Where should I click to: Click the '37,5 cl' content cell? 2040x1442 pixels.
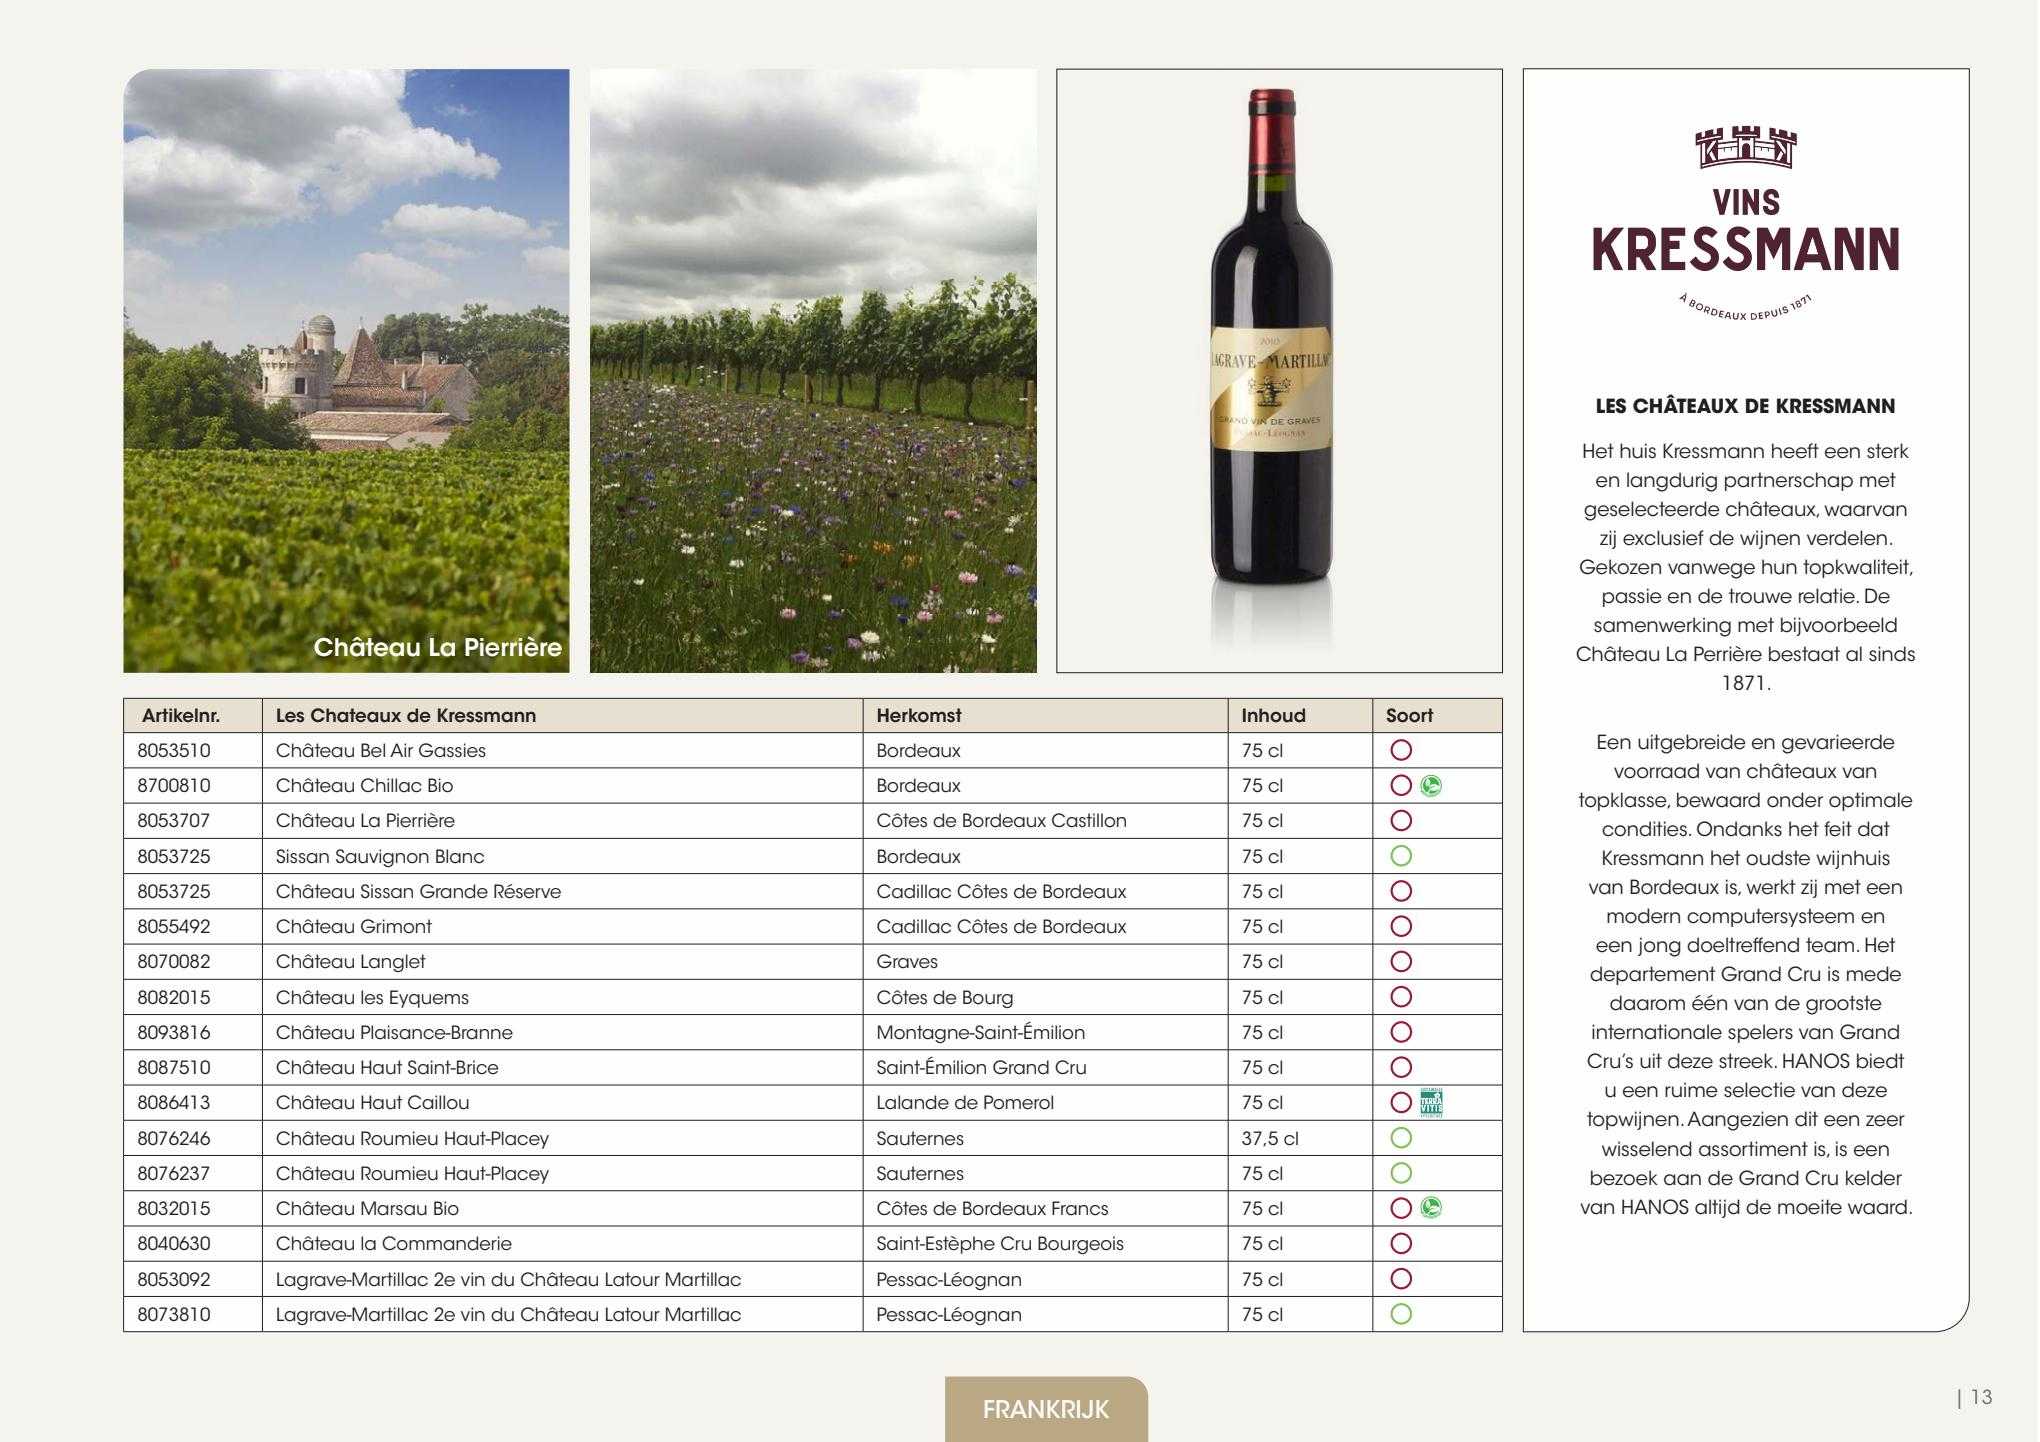pos(1270,1139)
